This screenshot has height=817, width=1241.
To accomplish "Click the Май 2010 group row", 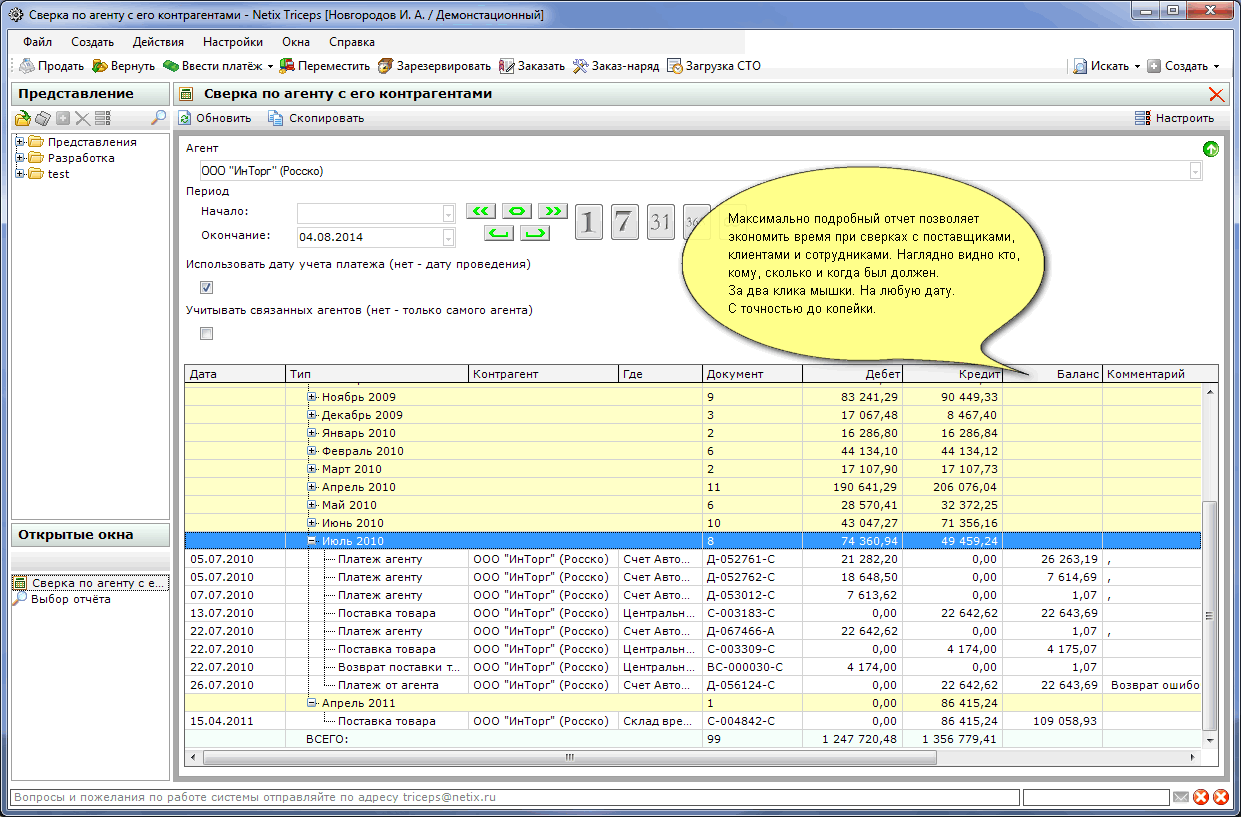I will (694, 505).
